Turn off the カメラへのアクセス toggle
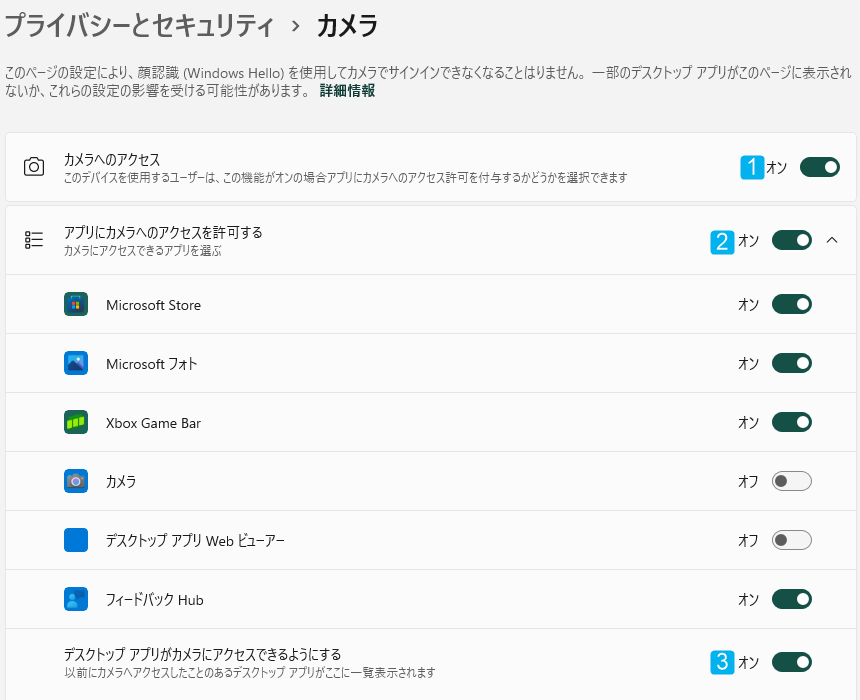Viewport: 860px width, 700px height. (x=819, y=167)
